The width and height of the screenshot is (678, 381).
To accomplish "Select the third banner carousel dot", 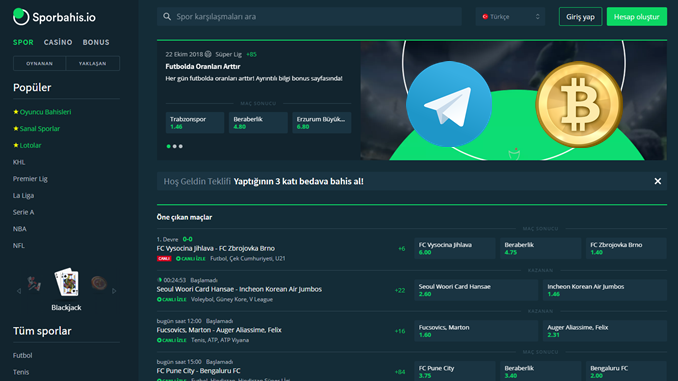I will [181, 146].
